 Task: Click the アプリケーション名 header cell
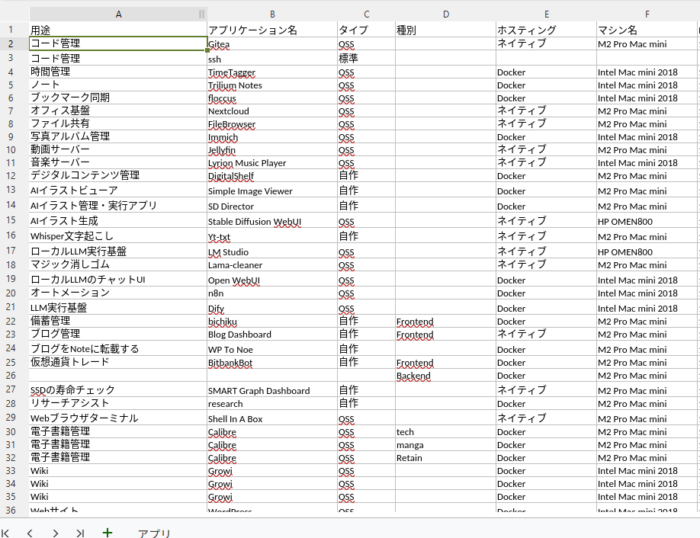point(270,30)
